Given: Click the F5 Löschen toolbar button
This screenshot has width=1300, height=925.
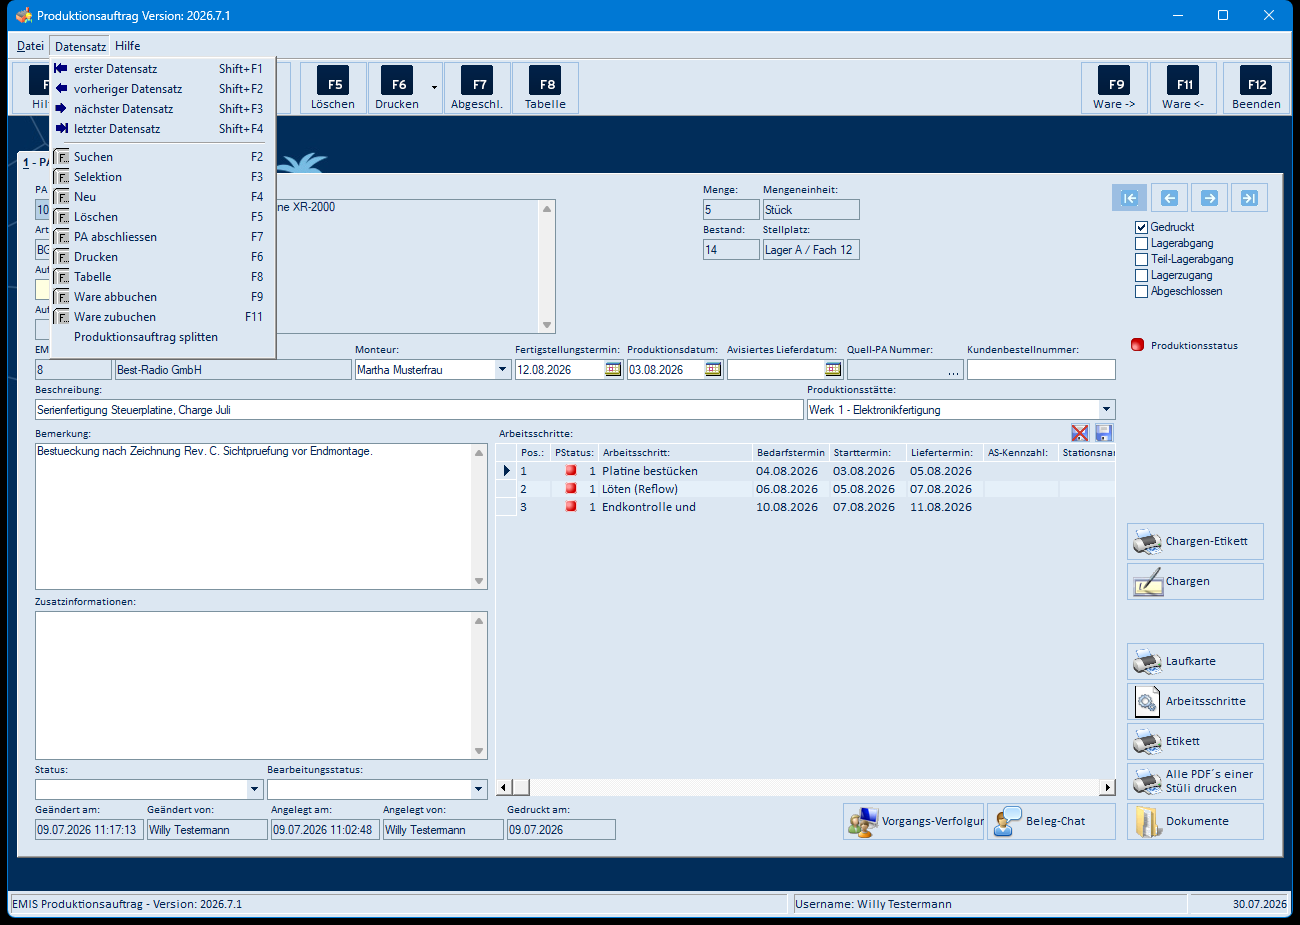Looking at the screenshot, I should tap(333, 88).
